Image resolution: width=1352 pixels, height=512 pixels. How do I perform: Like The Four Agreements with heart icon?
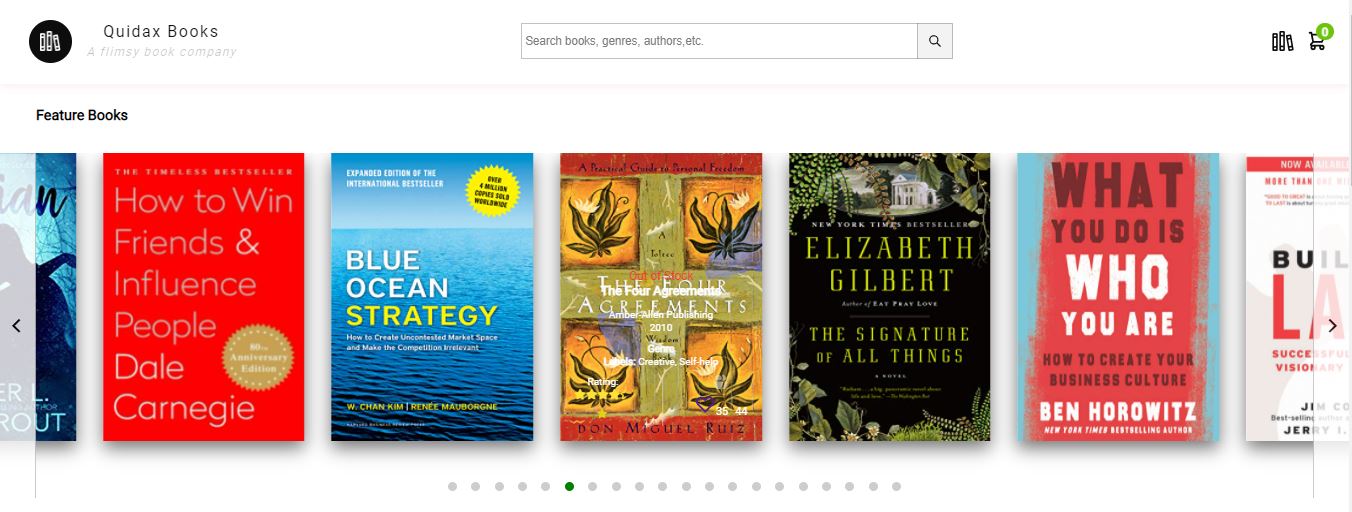705,403
